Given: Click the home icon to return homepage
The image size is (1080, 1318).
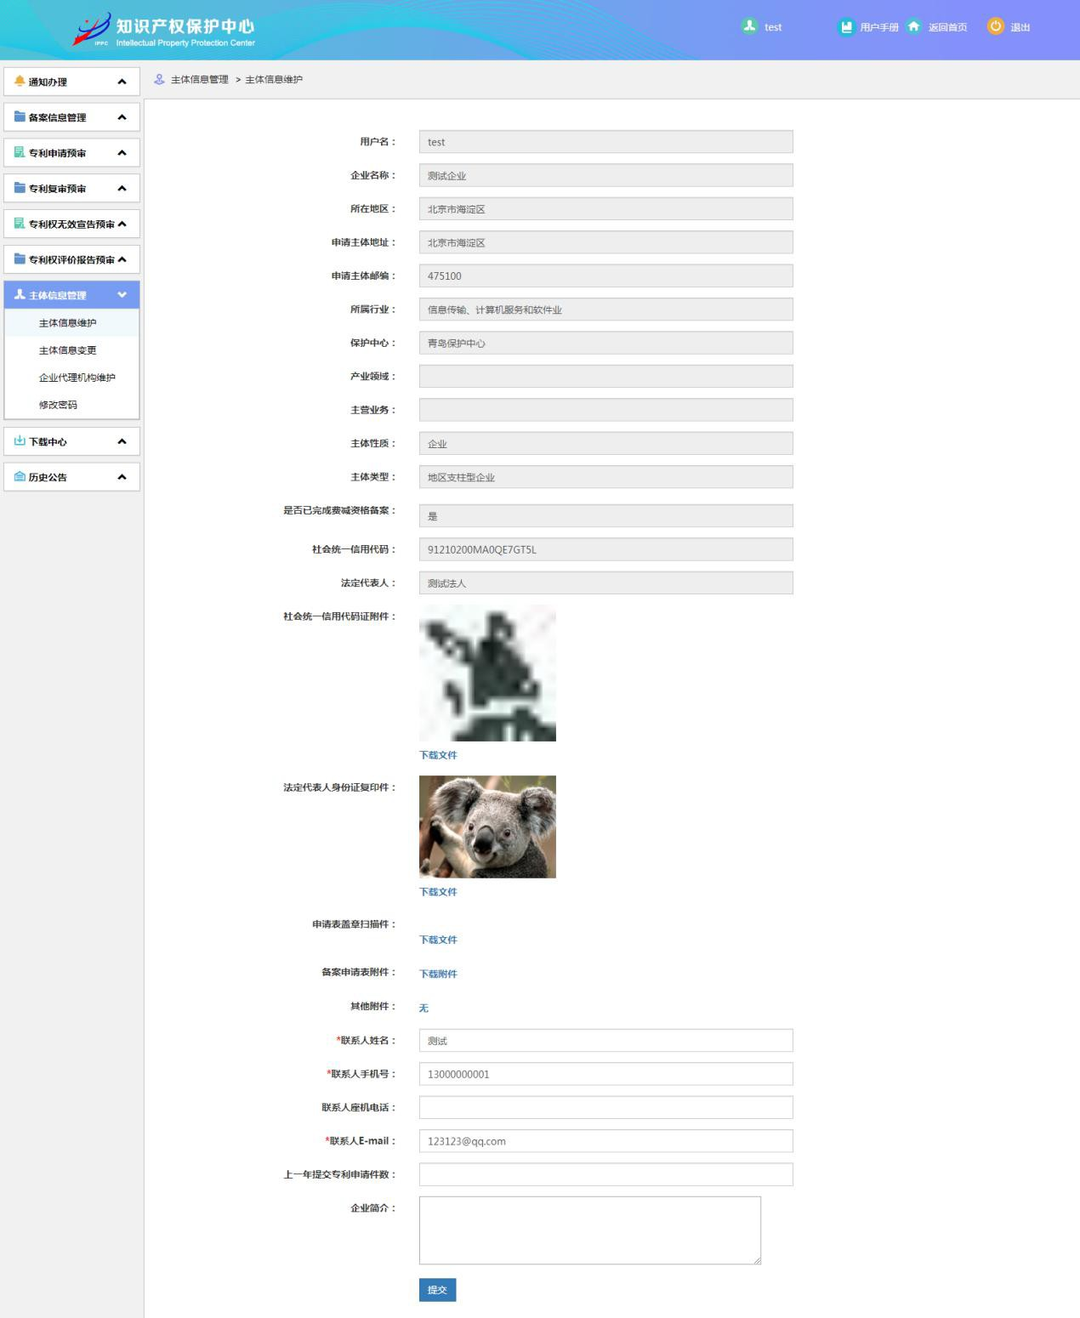Looking at the screenshot, I should [x=913, y=27].
